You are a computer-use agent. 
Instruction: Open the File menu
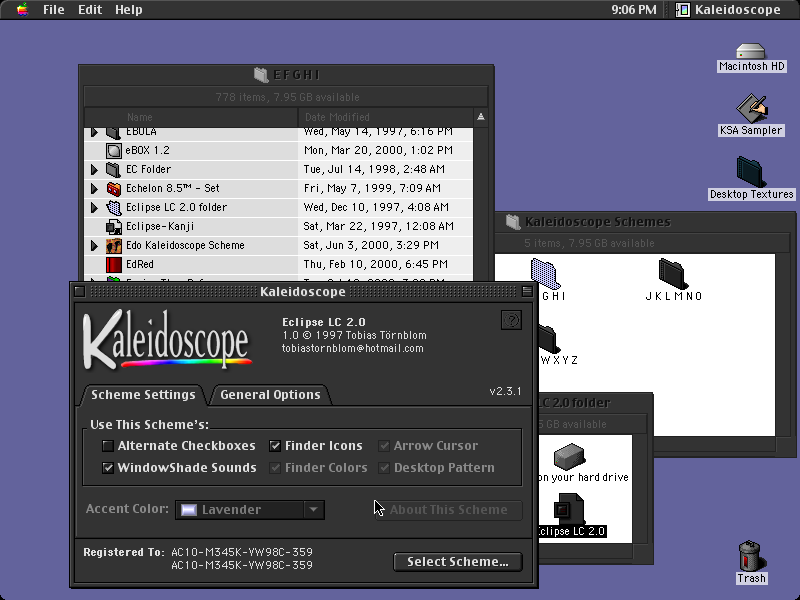click(54, 10)
